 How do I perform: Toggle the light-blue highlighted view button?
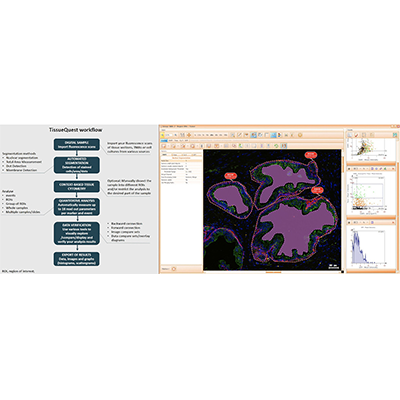(273, 135)
